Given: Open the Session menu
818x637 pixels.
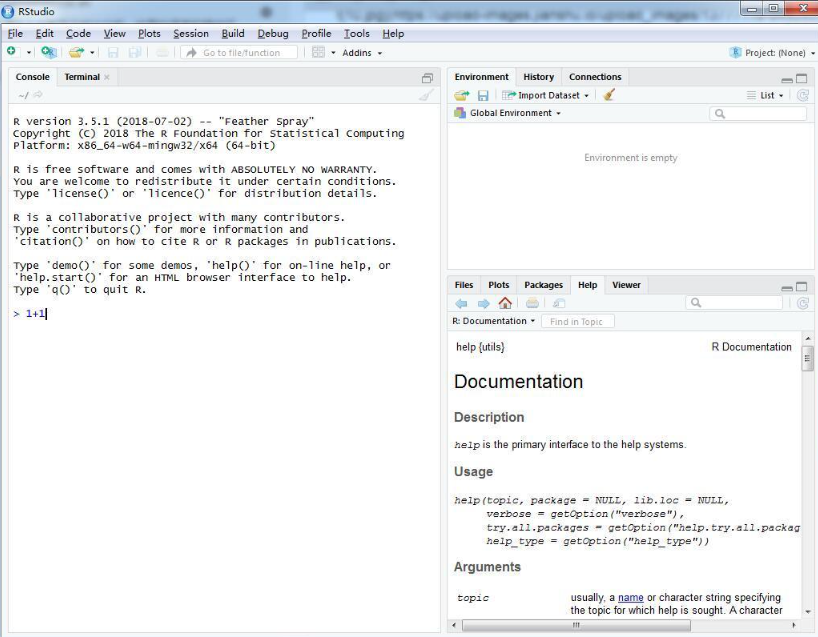Looking at the screenshot, I should 191,33.
